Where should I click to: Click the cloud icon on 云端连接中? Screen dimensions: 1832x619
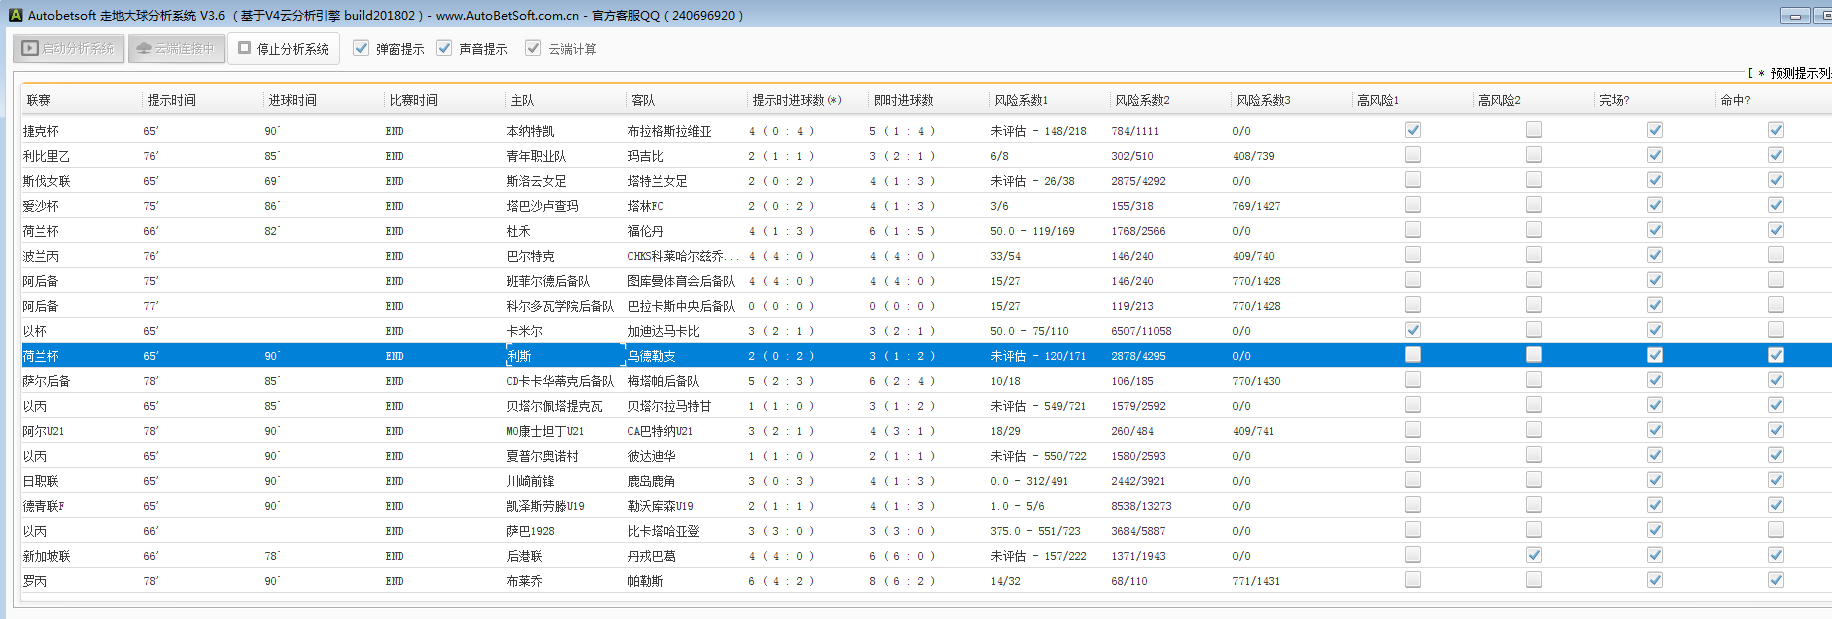[x=144, y=48]
